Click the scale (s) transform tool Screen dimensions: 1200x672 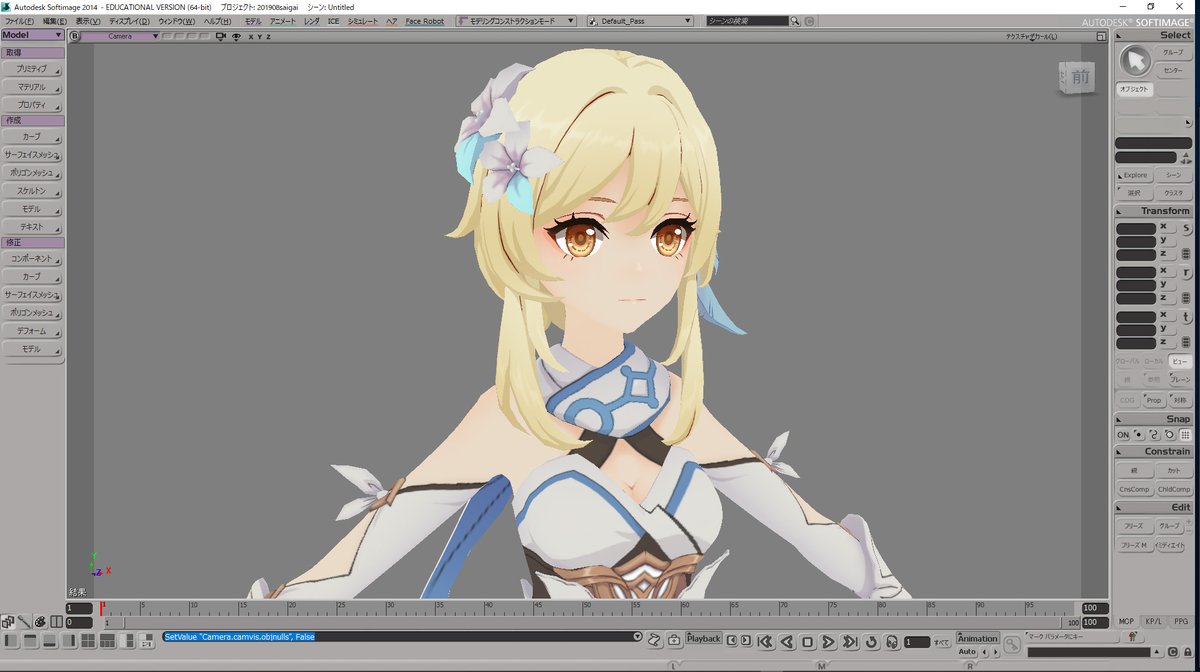pyautogui.click(x=1187, y=228)
